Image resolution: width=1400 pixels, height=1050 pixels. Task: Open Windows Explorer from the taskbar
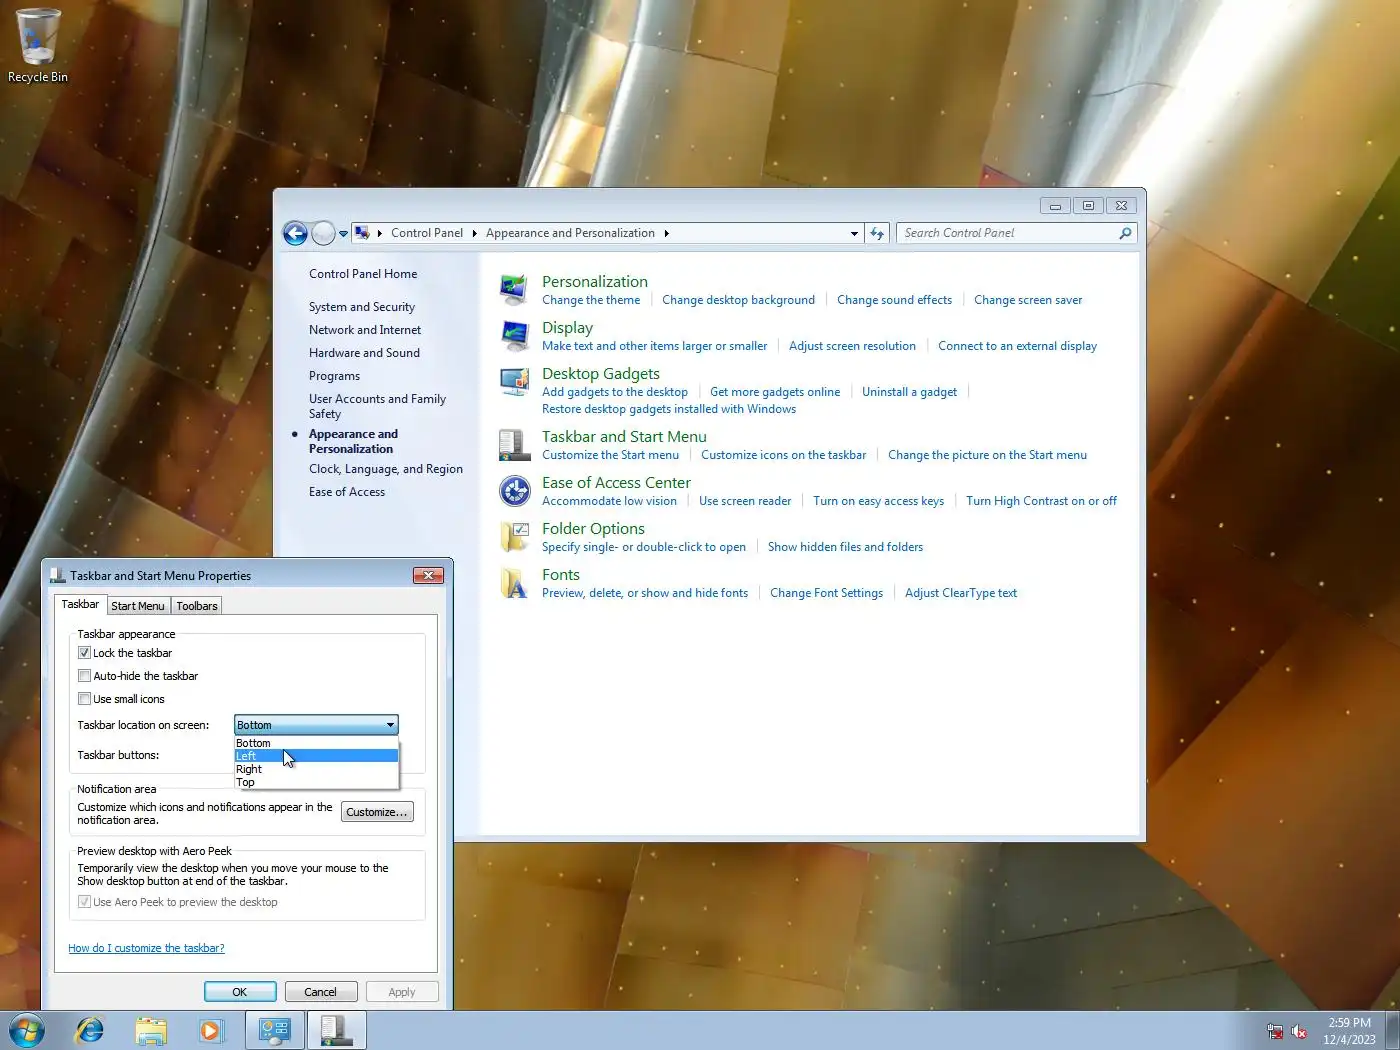click(151, 1030)
